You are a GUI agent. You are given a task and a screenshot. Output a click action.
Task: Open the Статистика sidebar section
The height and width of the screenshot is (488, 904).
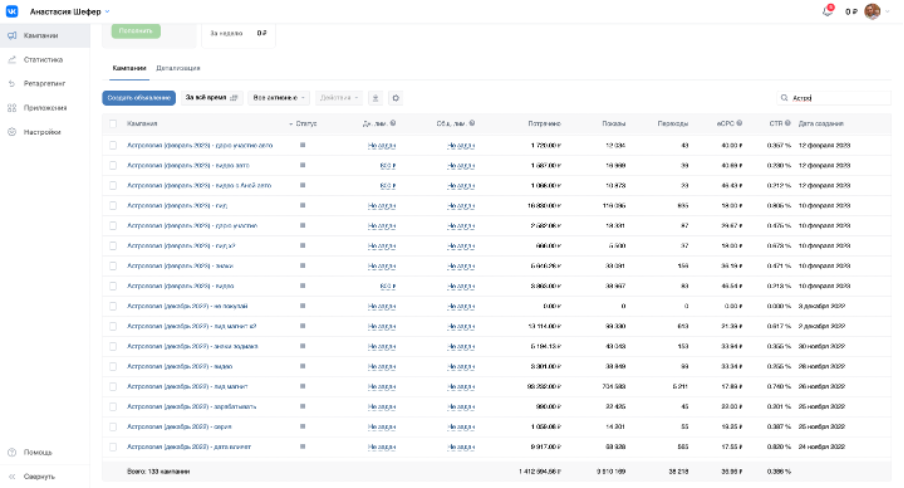(x=42, y=60)
